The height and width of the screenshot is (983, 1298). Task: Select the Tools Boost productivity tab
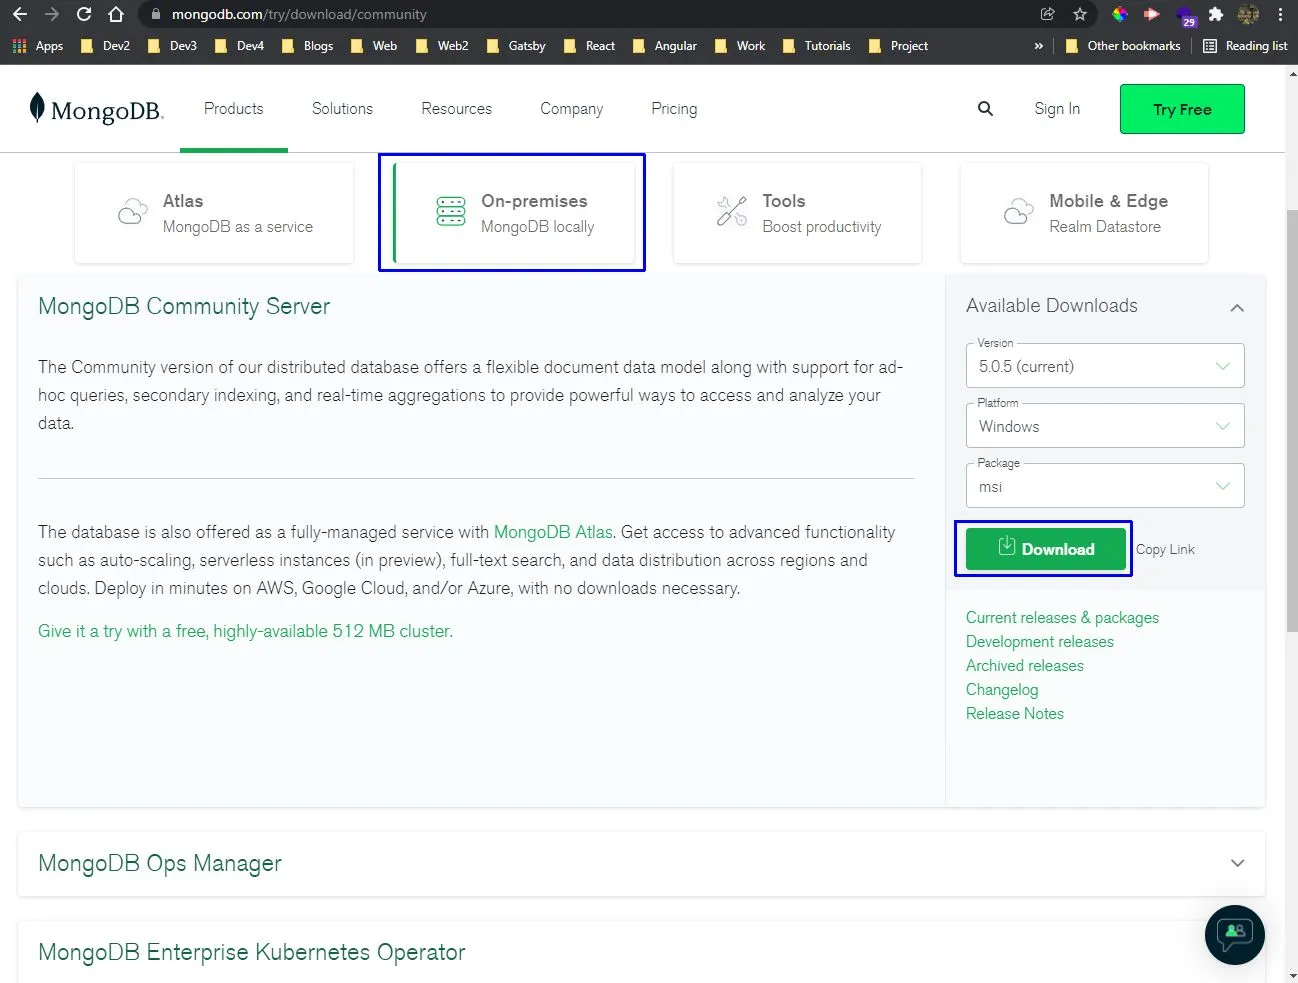[797, 213]
